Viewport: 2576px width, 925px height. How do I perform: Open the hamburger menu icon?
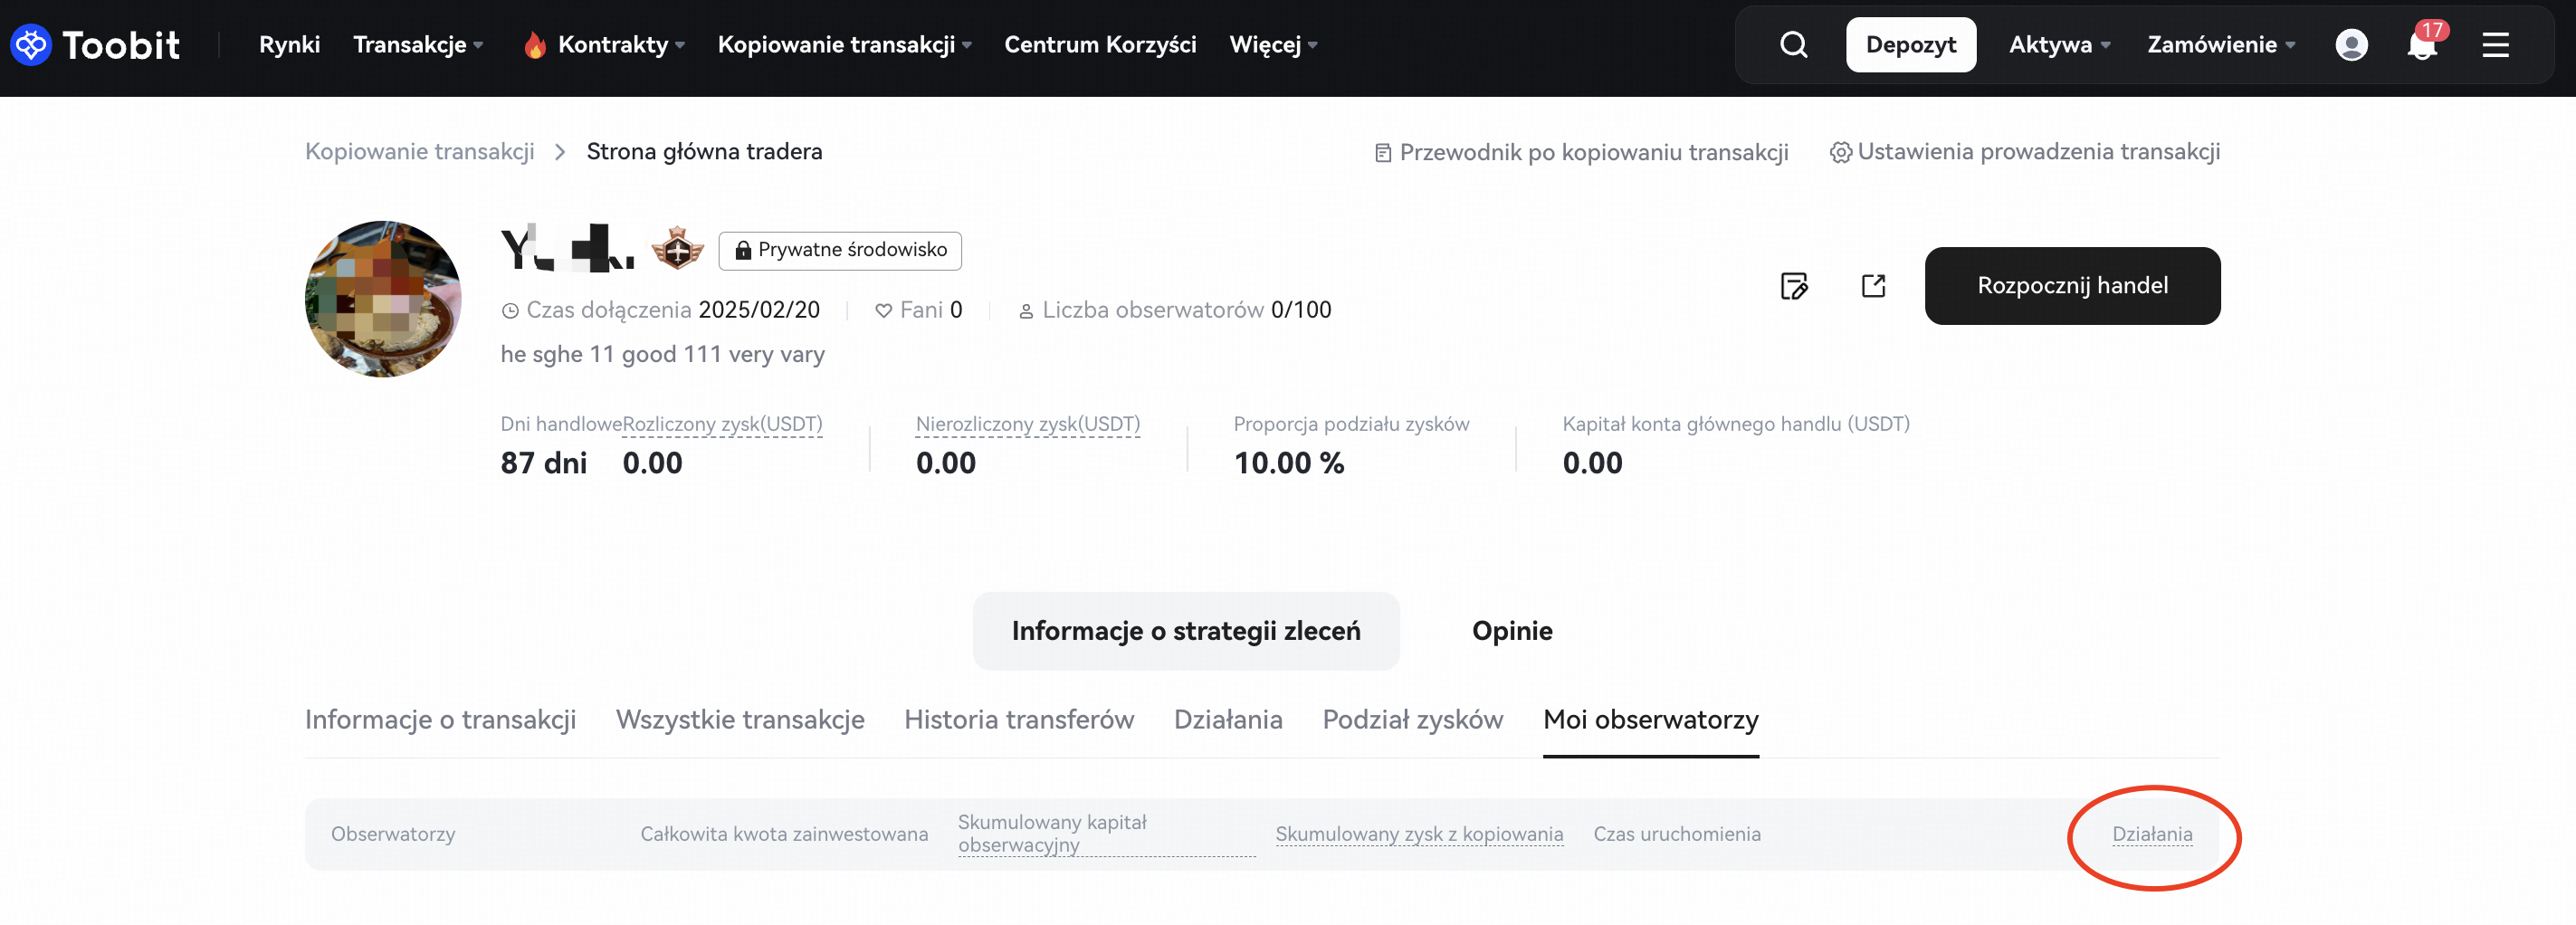tap(2495, 45)
